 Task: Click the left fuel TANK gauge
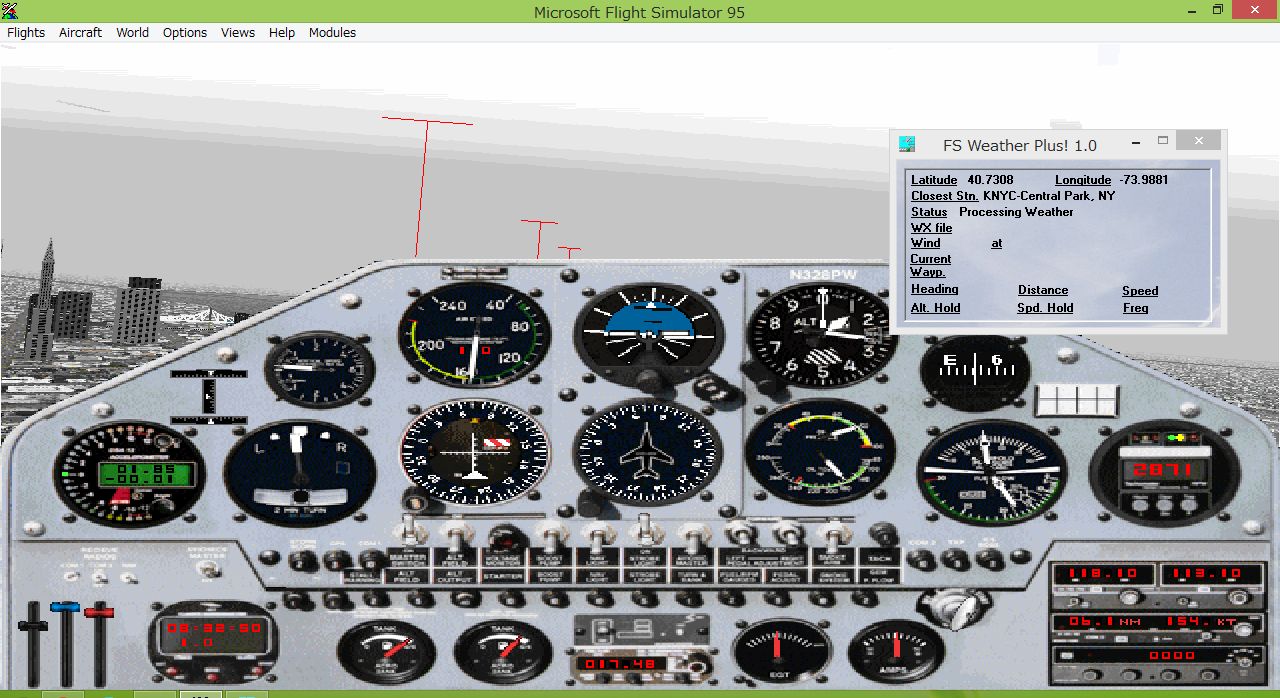(x=385, y=652)
